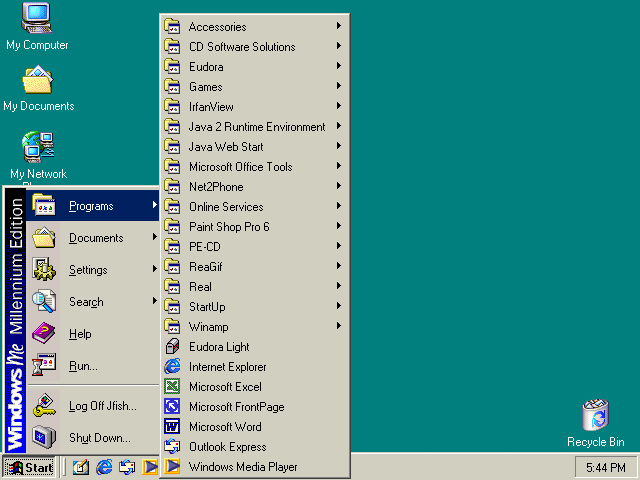640x480 pixels.
Task: Open the Microsoft Office Tools group
Action: (255, 167)
